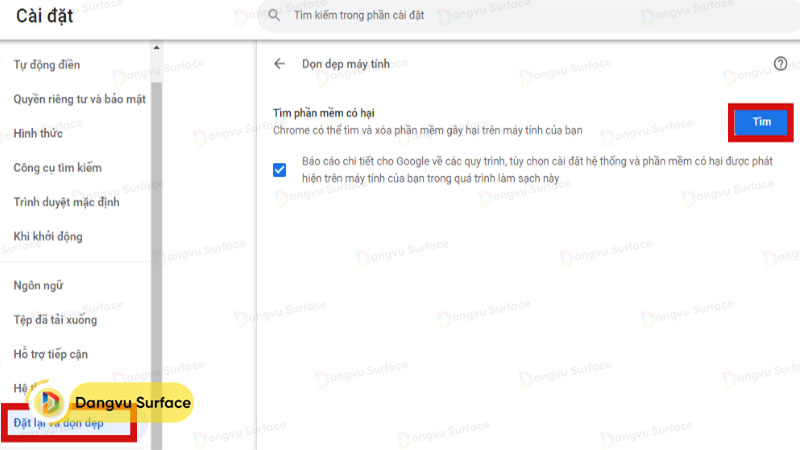Viewport: 800px width, 450px height.
Task: Select Hình thức in the sidebar
Action: coord(38,134)
